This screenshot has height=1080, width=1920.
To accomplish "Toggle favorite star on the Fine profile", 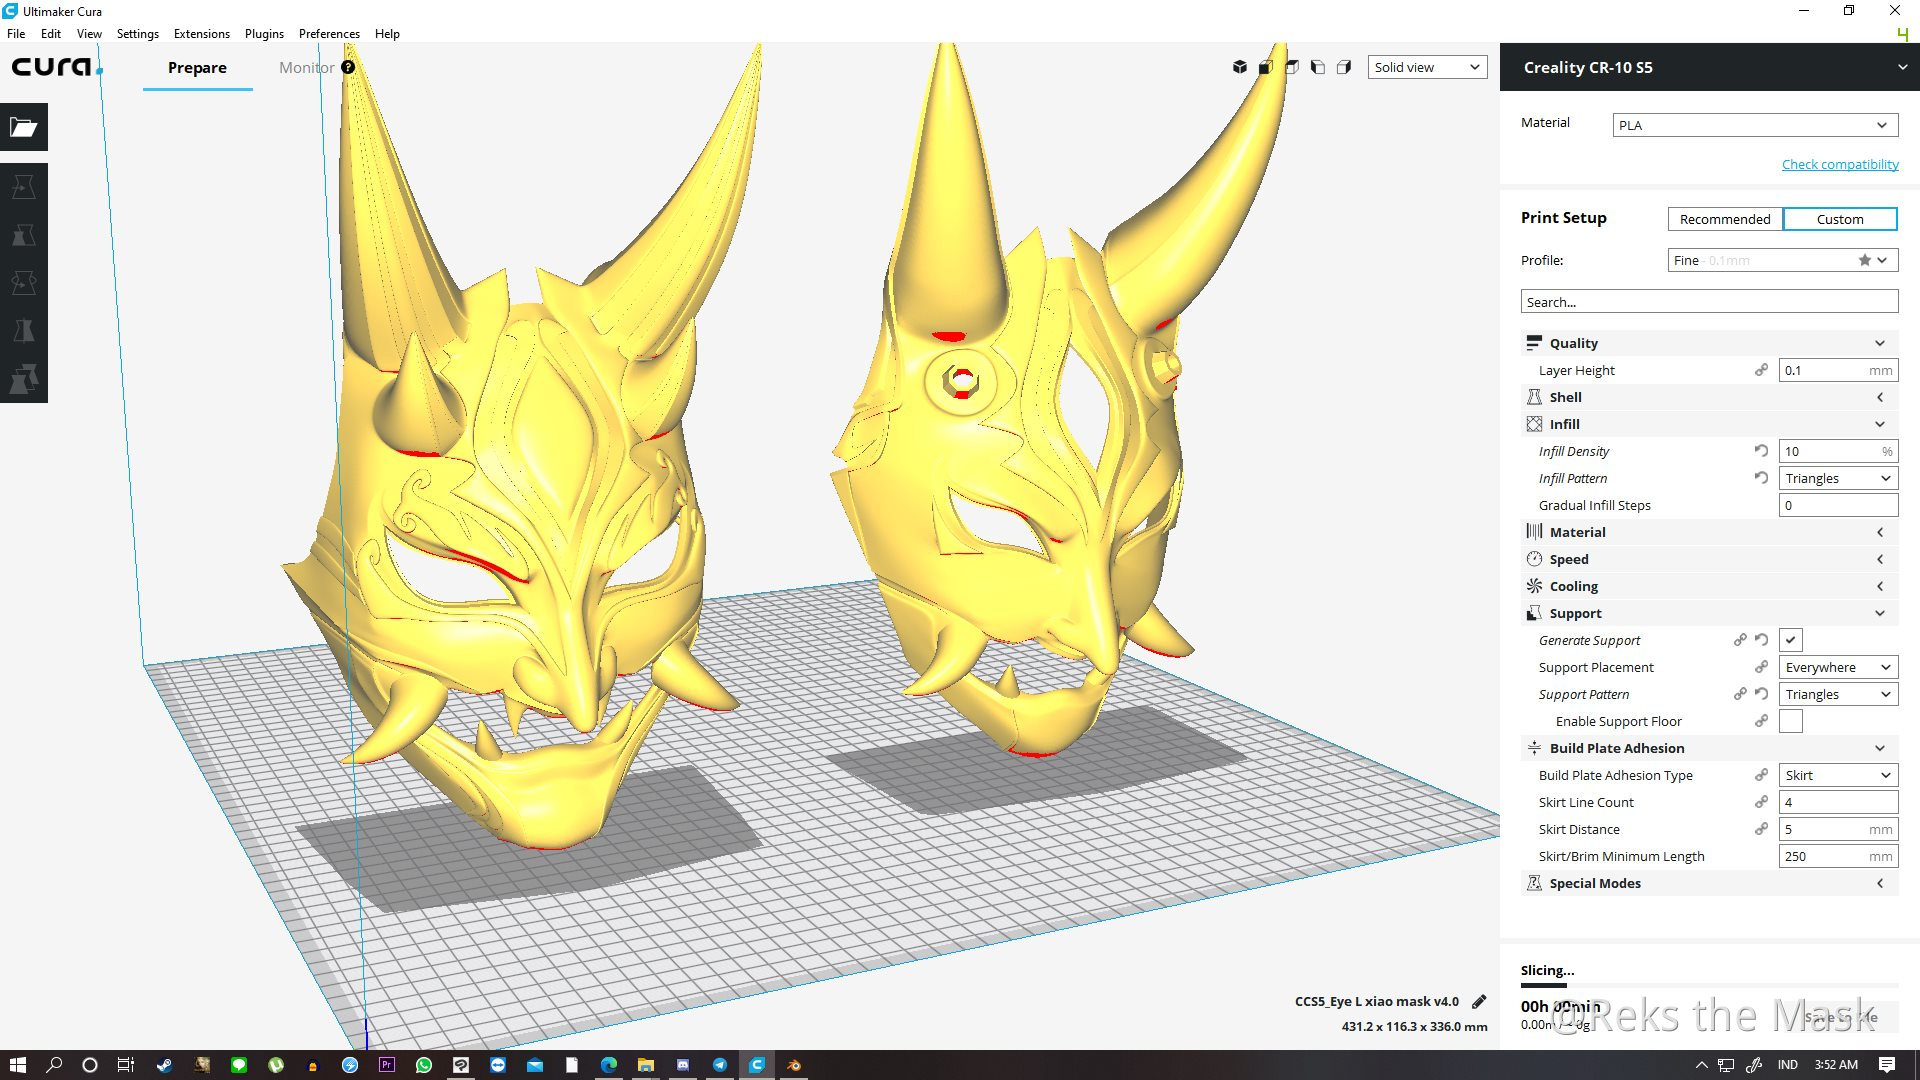I will 1864,260.
